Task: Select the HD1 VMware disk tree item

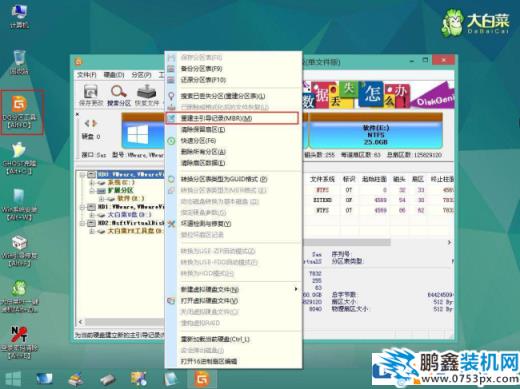Action: coord(131,207)
